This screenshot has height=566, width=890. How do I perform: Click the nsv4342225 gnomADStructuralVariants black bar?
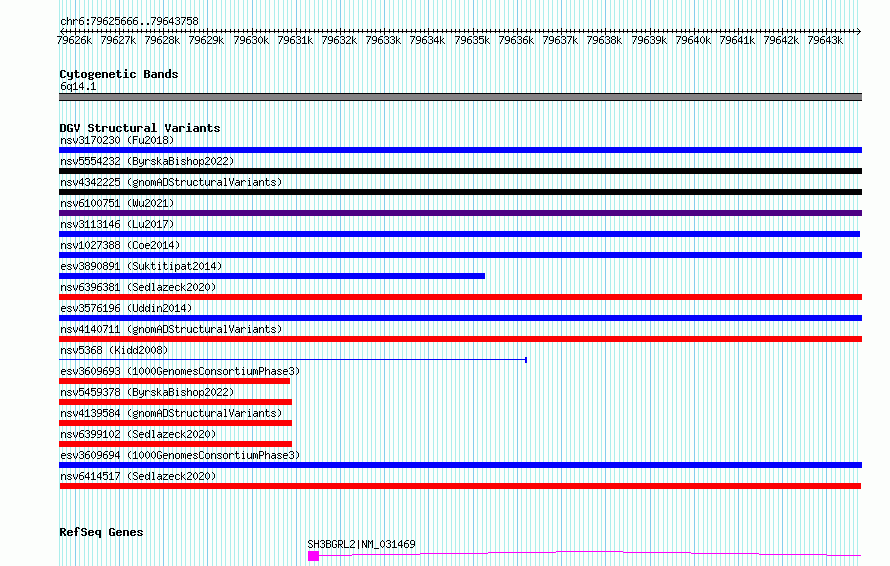[460, 192]
